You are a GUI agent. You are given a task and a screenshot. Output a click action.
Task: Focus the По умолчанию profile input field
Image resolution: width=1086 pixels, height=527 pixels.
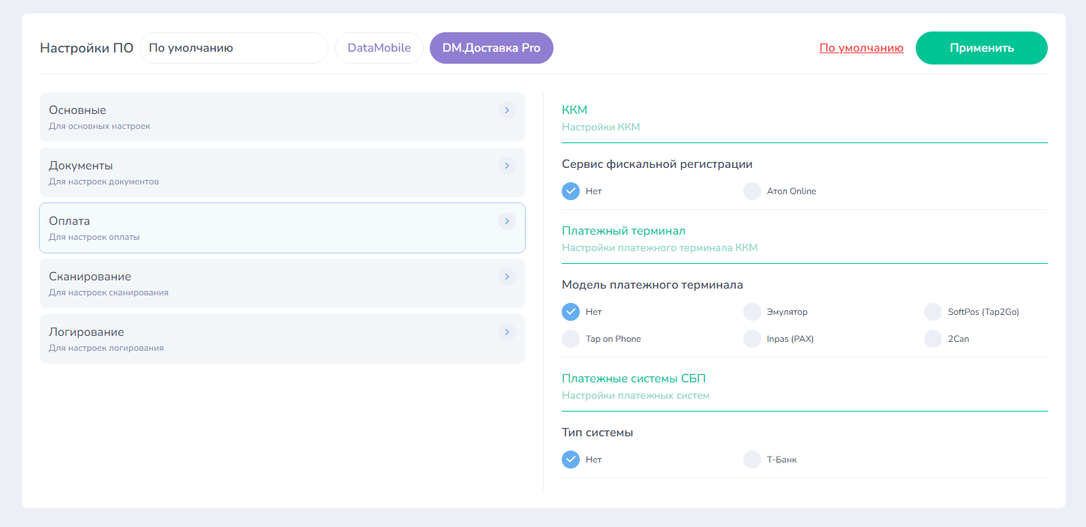[234, 48]
